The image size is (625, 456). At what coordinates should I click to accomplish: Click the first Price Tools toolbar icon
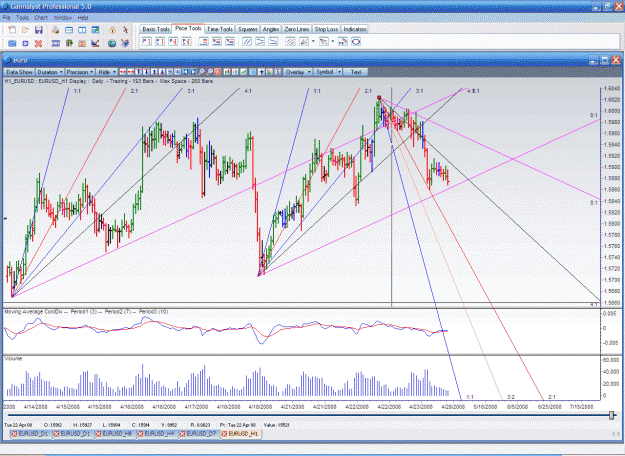[x=147, y=41]
